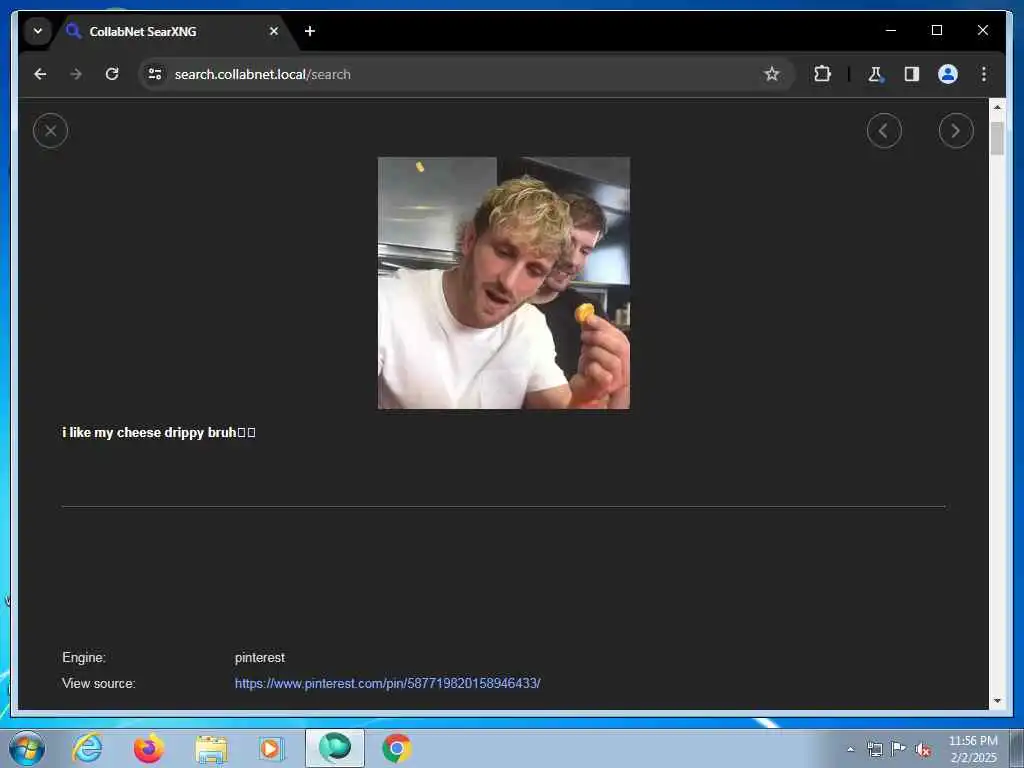Navigate back in Chrome

coord(40,74)
